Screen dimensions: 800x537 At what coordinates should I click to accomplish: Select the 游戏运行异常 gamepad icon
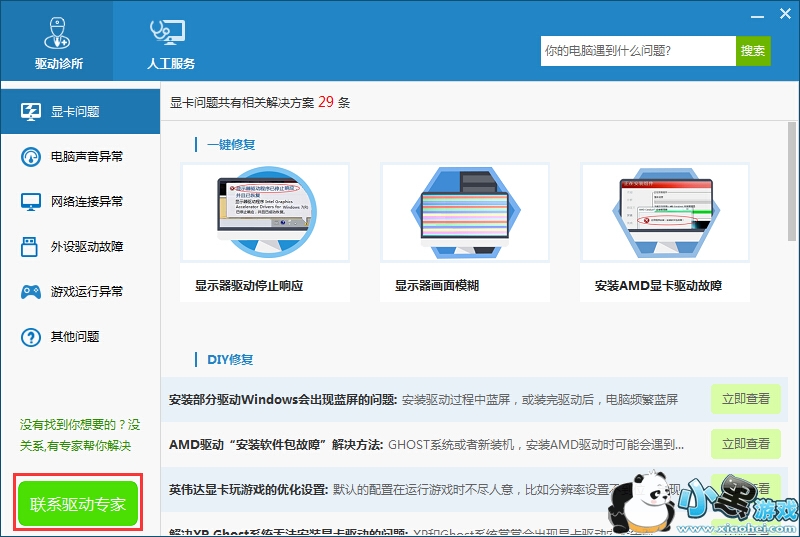pyautogui.click(x=31, y=292)
